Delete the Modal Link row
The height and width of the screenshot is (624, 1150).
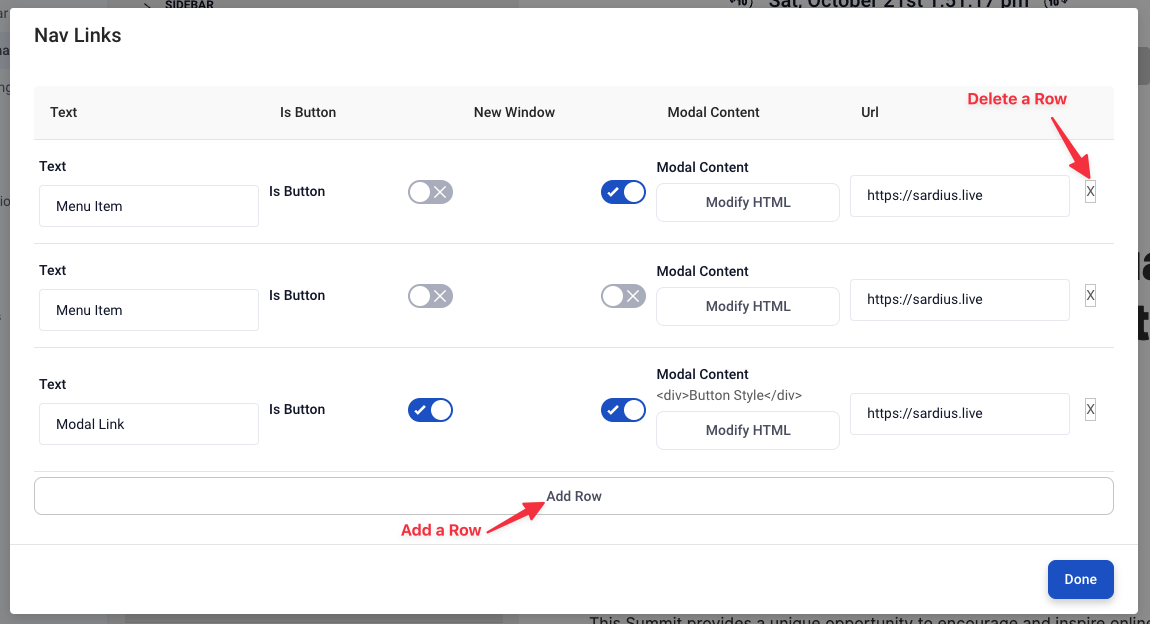click(x=1090, y=409)
